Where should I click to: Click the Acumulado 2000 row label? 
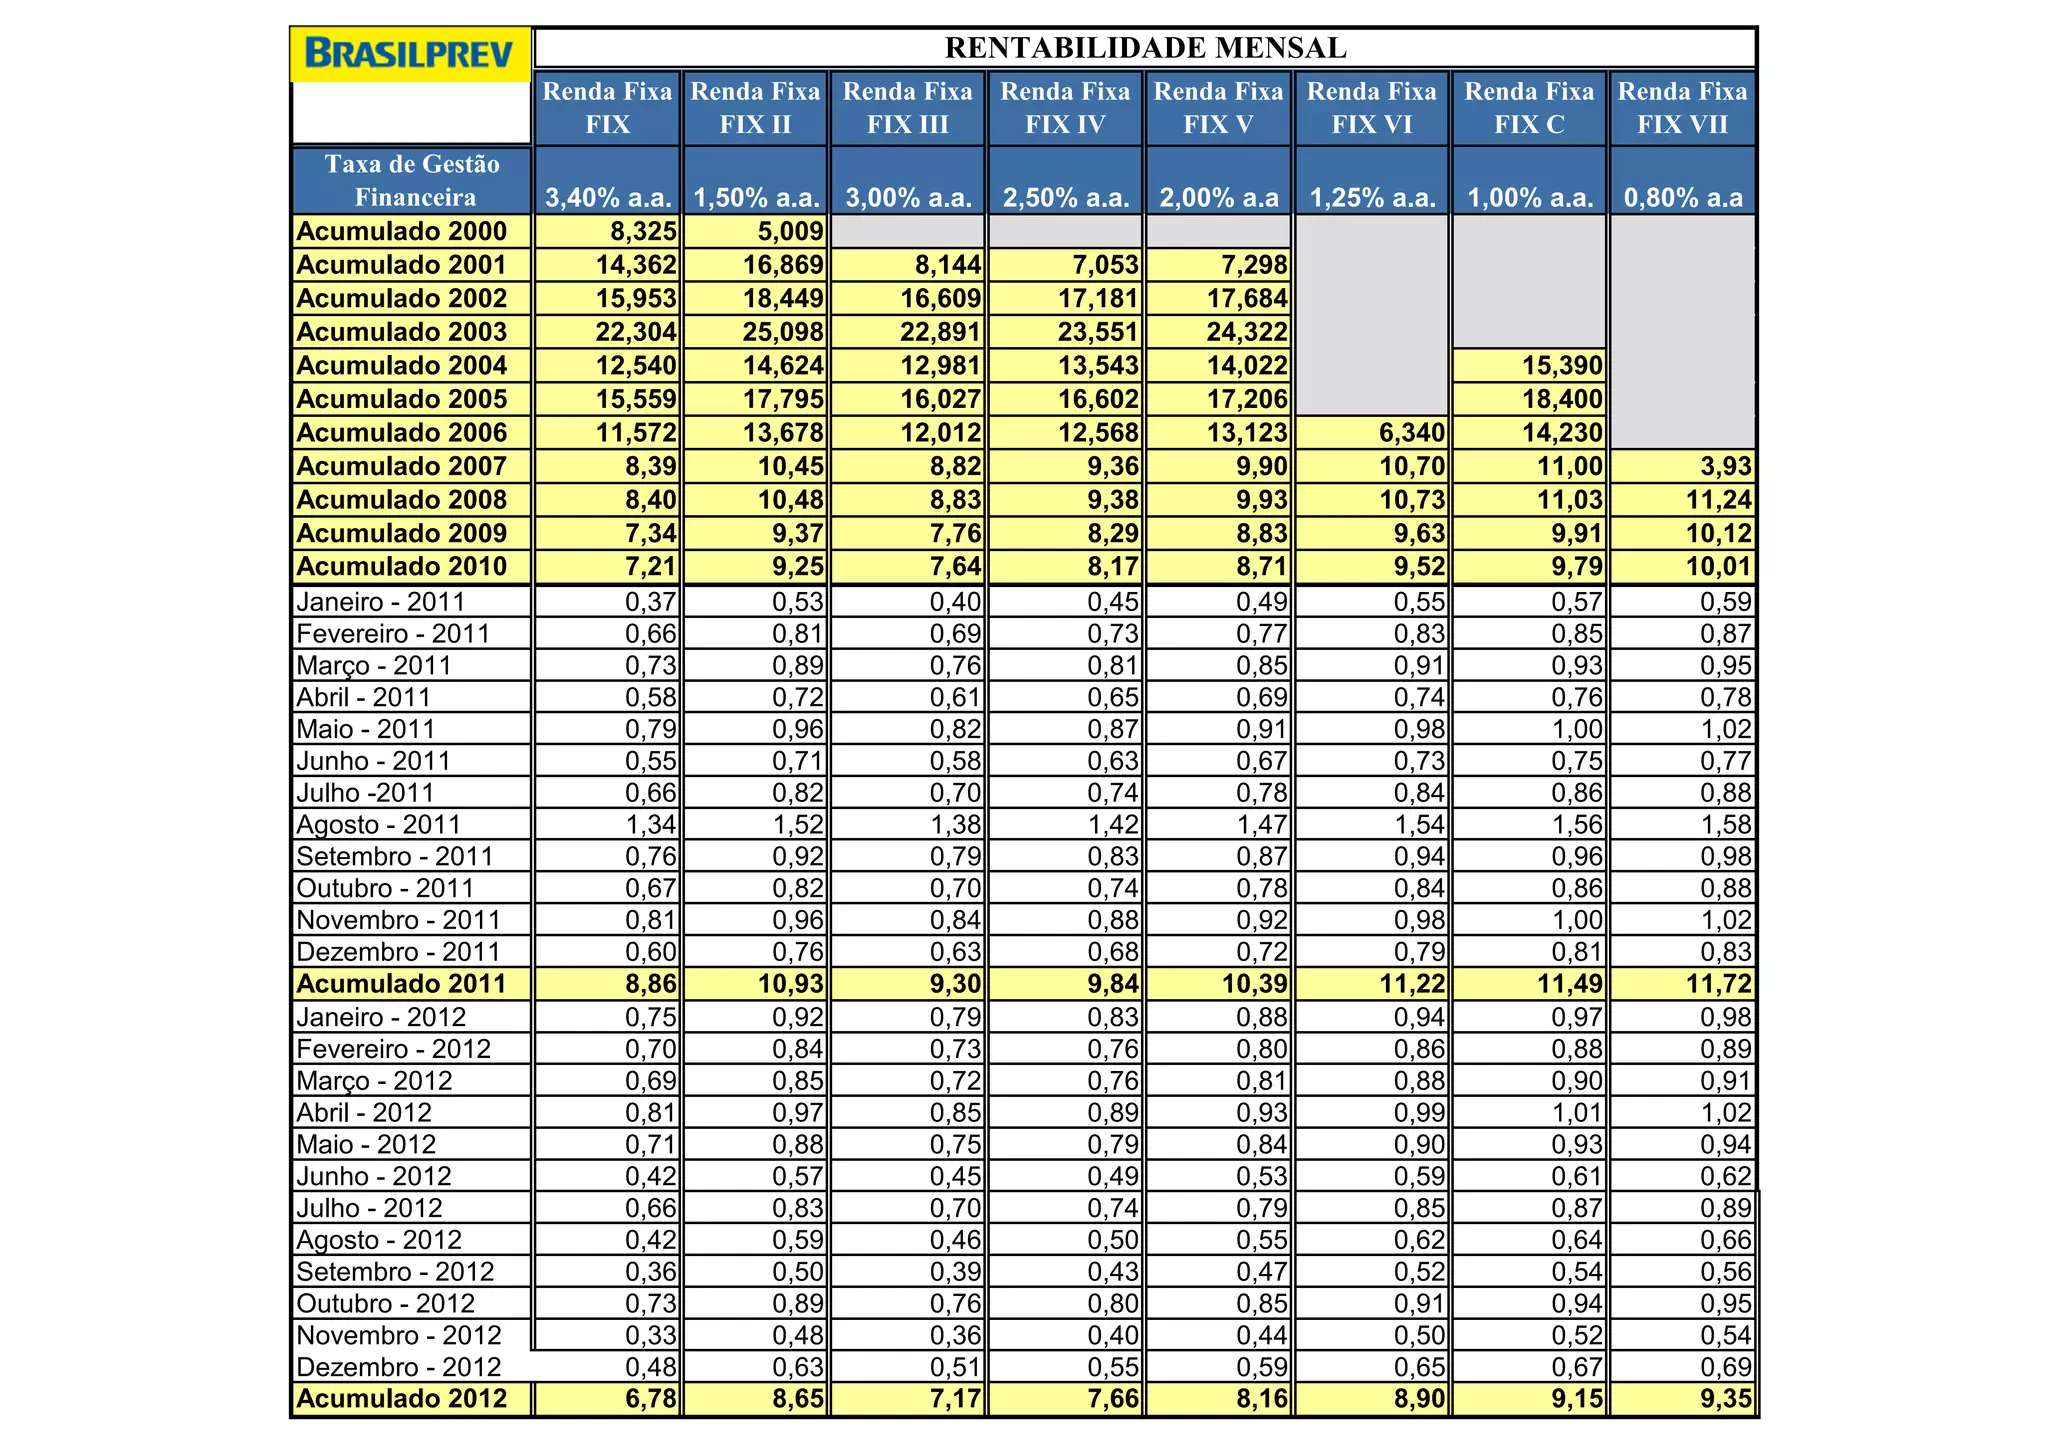pos(402,231)
